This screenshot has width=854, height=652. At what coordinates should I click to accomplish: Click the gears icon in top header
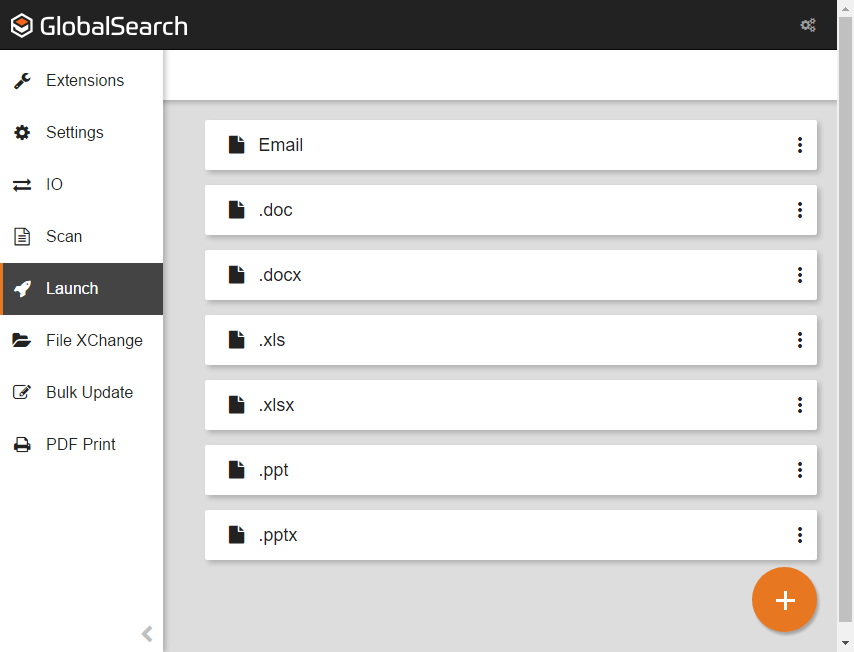pyautogui.click(x=808, y=26)
